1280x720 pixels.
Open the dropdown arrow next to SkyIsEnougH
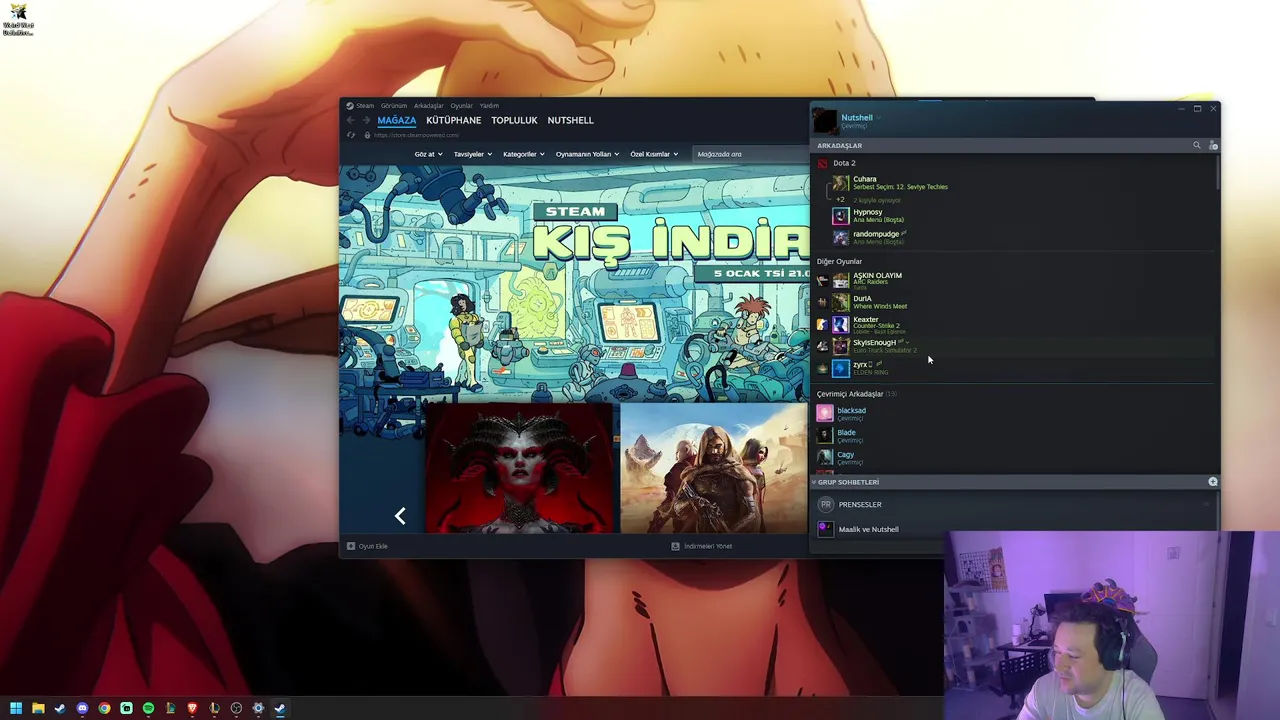coord(909,343)
